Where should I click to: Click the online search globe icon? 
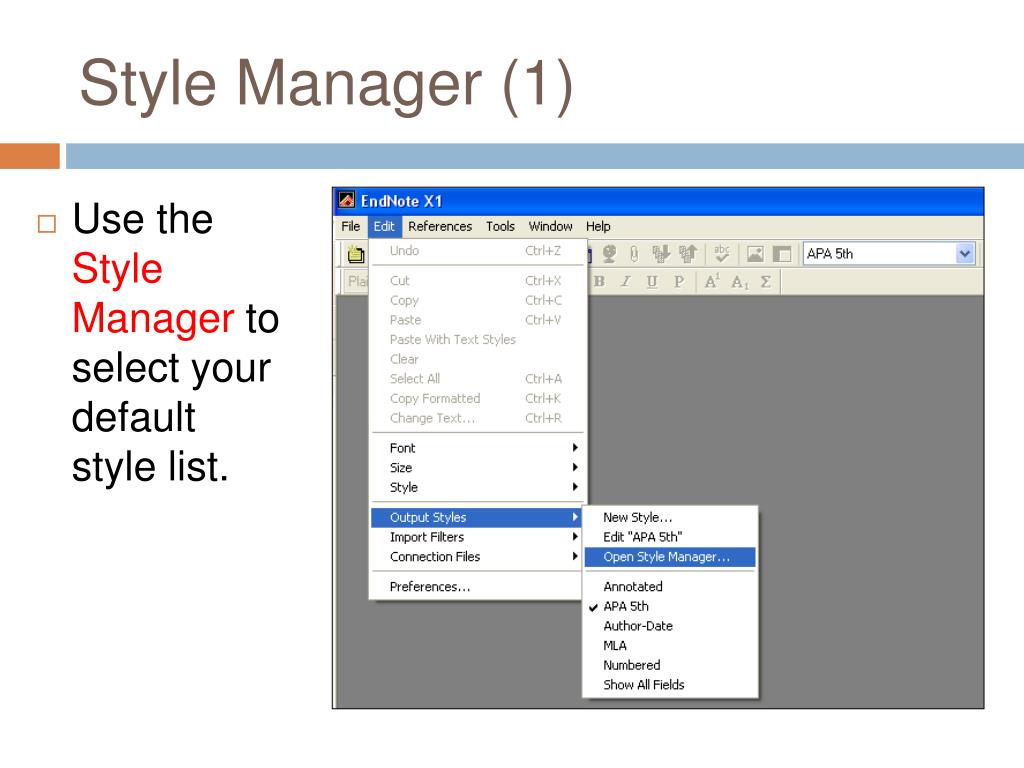pyautogui.click(x=609, y=253)
